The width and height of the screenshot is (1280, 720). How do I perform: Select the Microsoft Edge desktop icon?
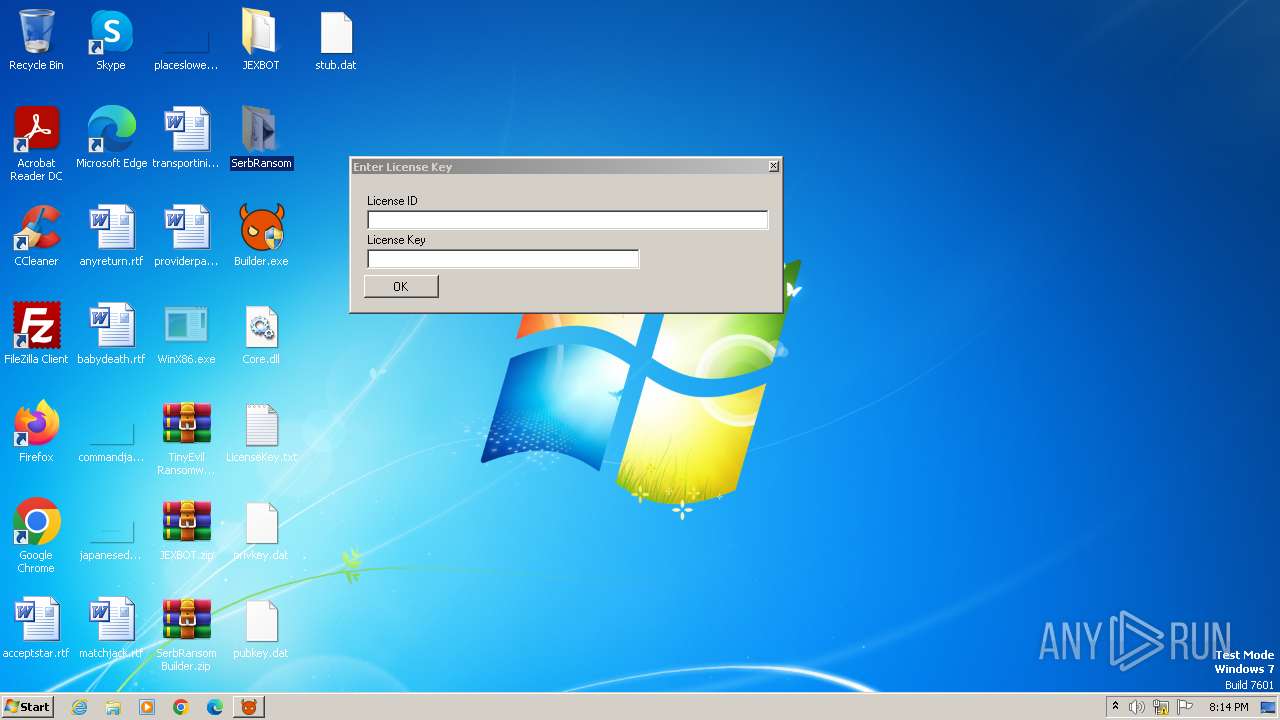(x=111, y=138)
